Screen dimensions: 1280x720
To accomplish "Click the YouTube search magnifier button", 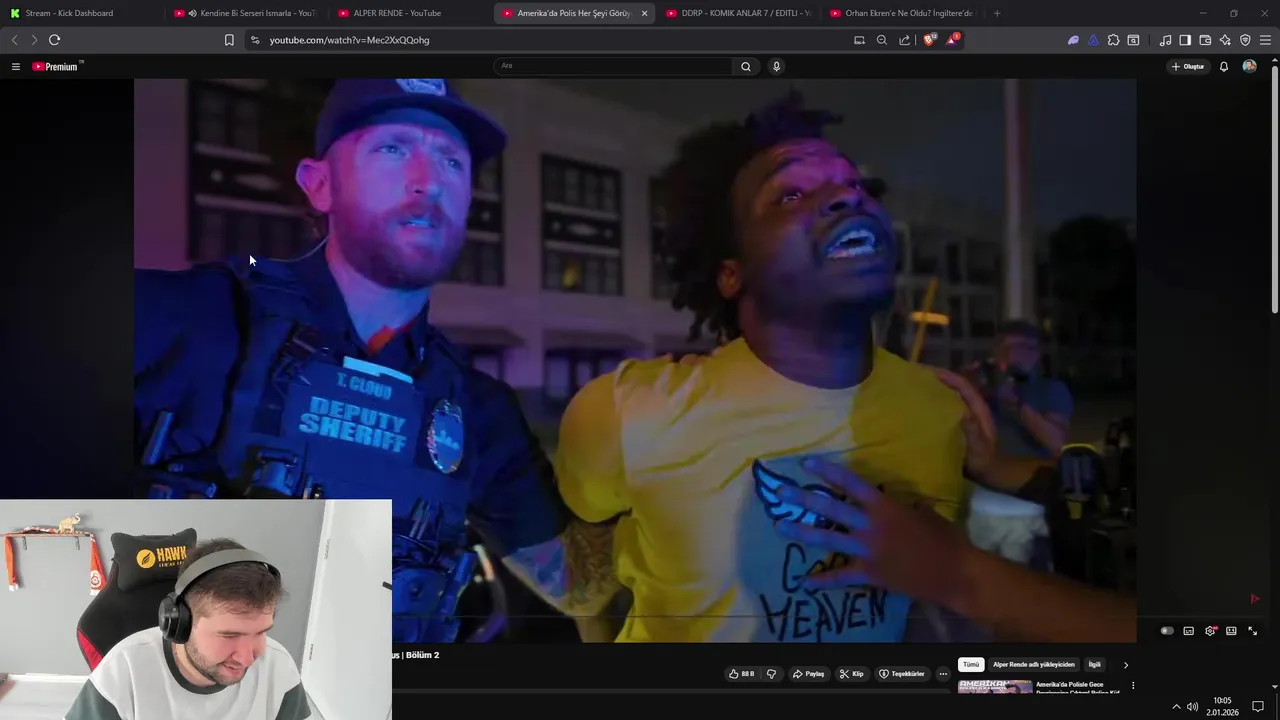I will [745, 67].
